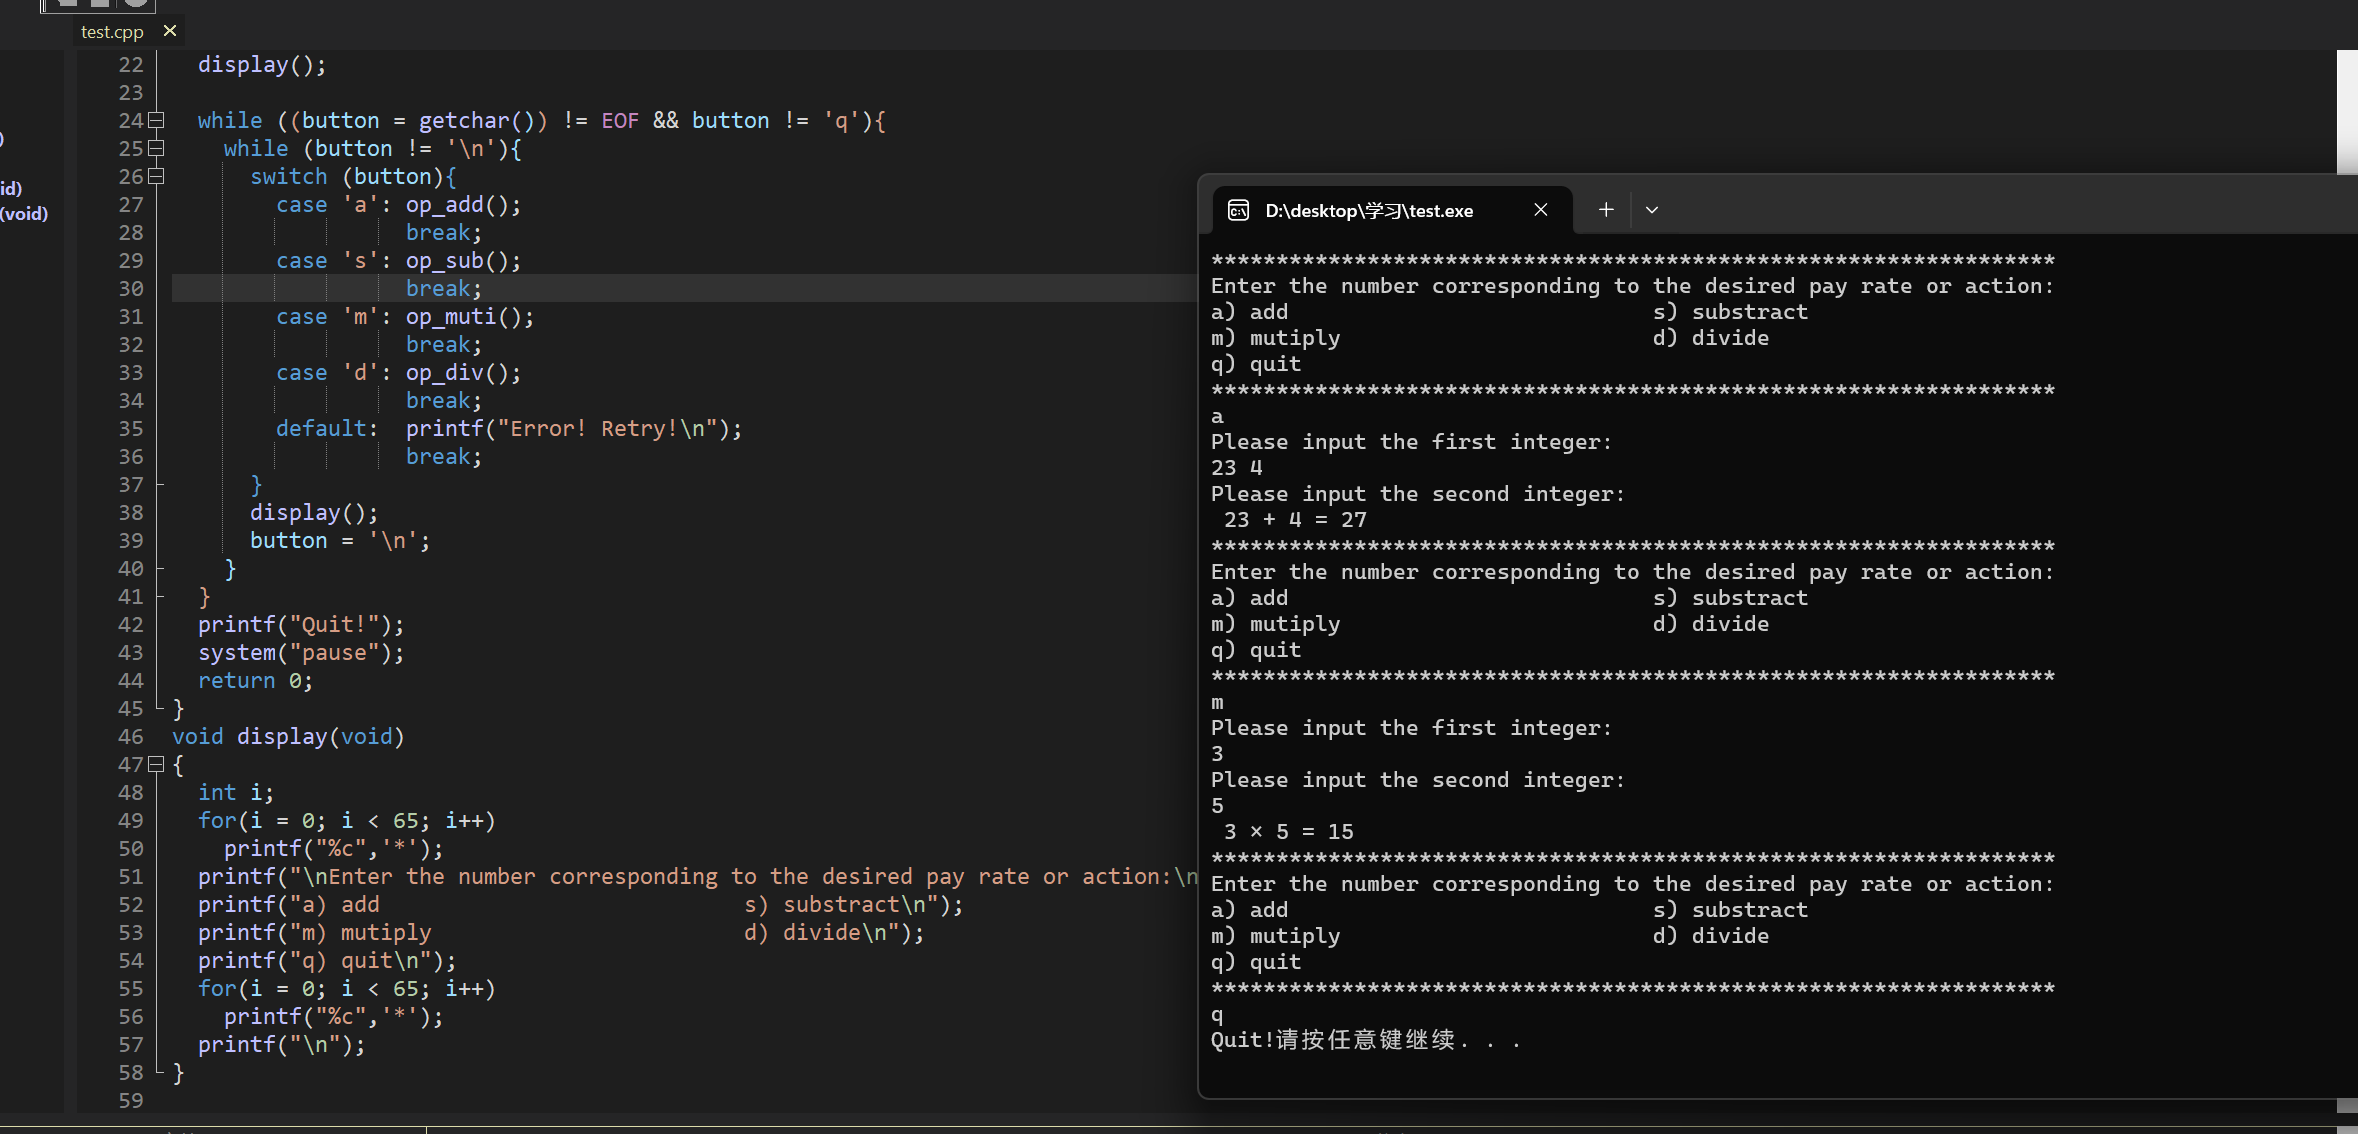
Task: Collapse the display function fold at line 47
Action: click(x=156, y=765)
